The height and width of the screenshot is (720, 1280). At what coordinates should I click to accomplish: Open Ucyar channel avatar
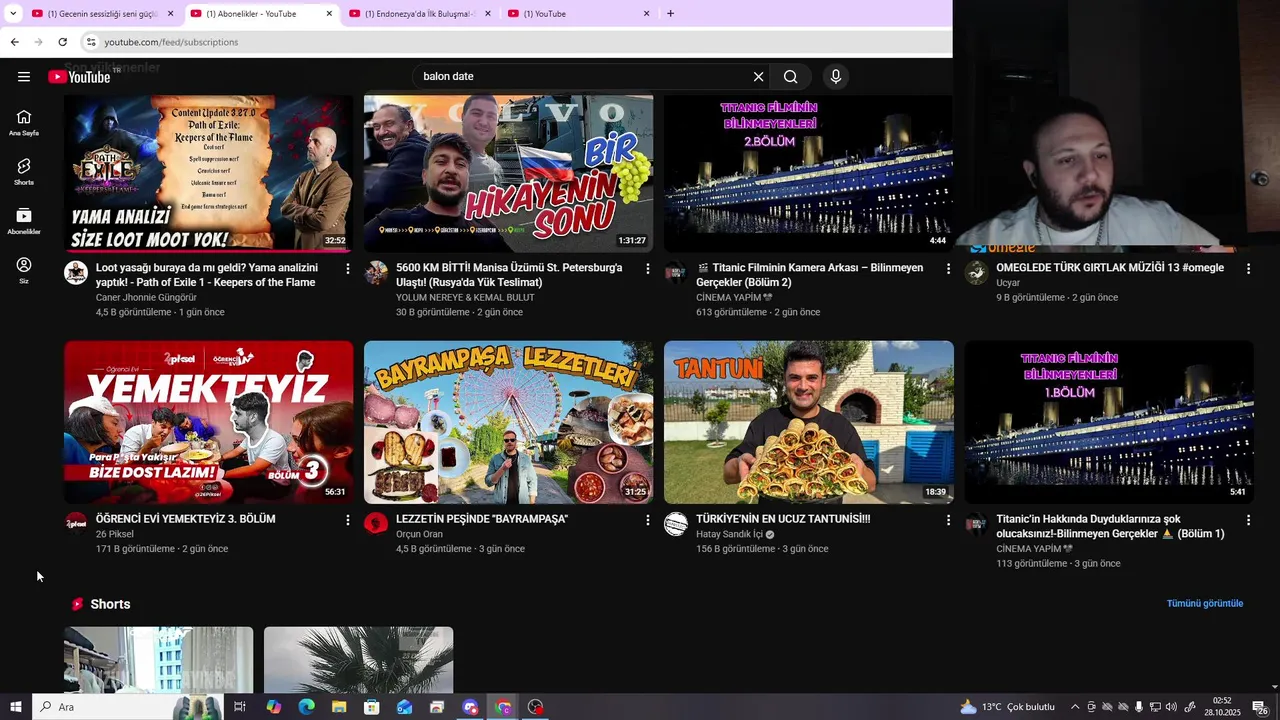click(x=976, y=273)
